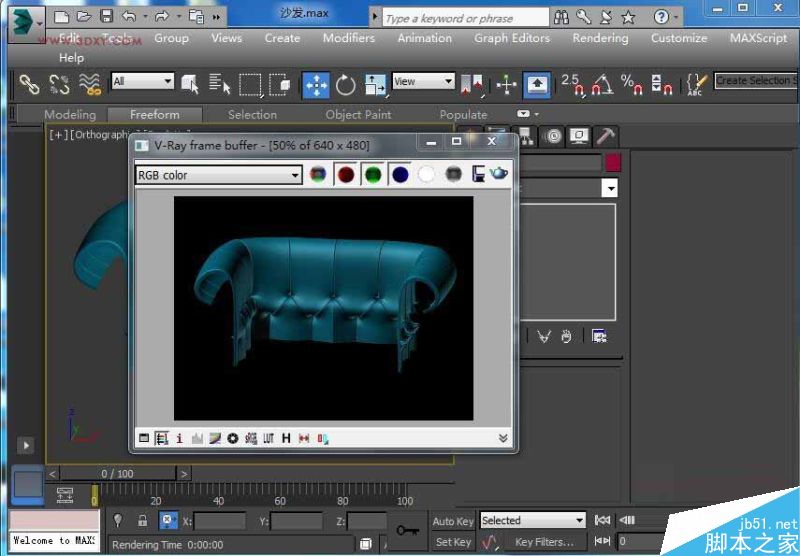Image resolution: width=800 pixels, height=556 pixels.
Task: Click the teapot render icon in frame buffer
Action: pyautogui.click(x=498, y=174)
